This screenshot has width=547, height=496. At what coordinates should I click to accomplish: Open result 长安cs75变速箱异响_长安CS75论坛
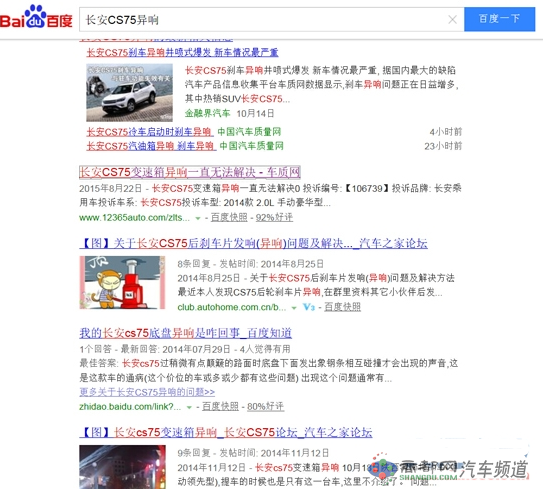[x=226, y=433]
